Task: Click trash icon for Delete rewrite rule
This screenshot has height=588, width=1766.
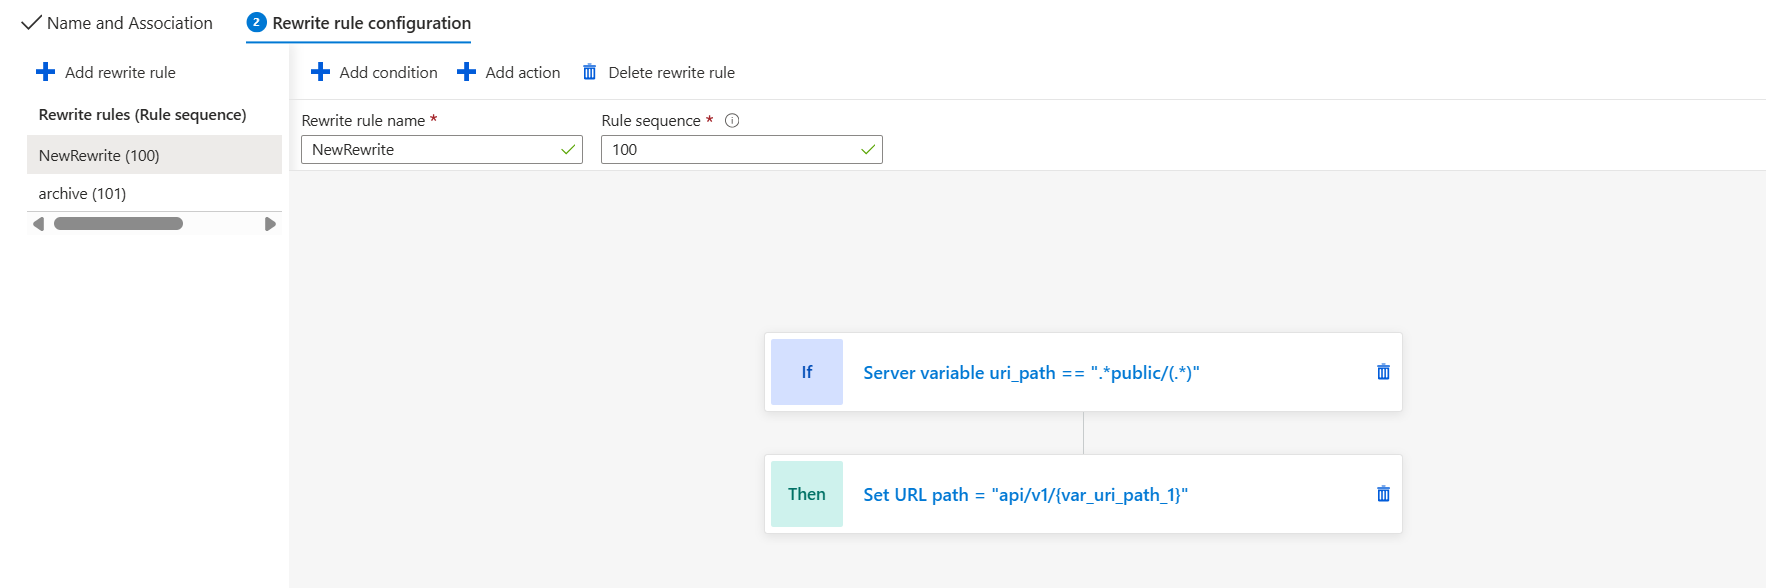Action: coord(590,72)
